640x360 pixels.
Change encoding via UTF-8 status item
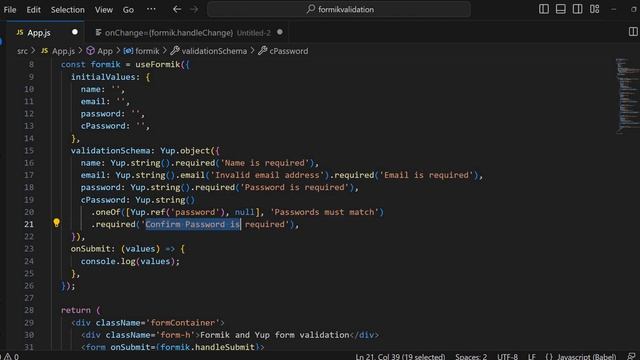[x=507, y=356]
